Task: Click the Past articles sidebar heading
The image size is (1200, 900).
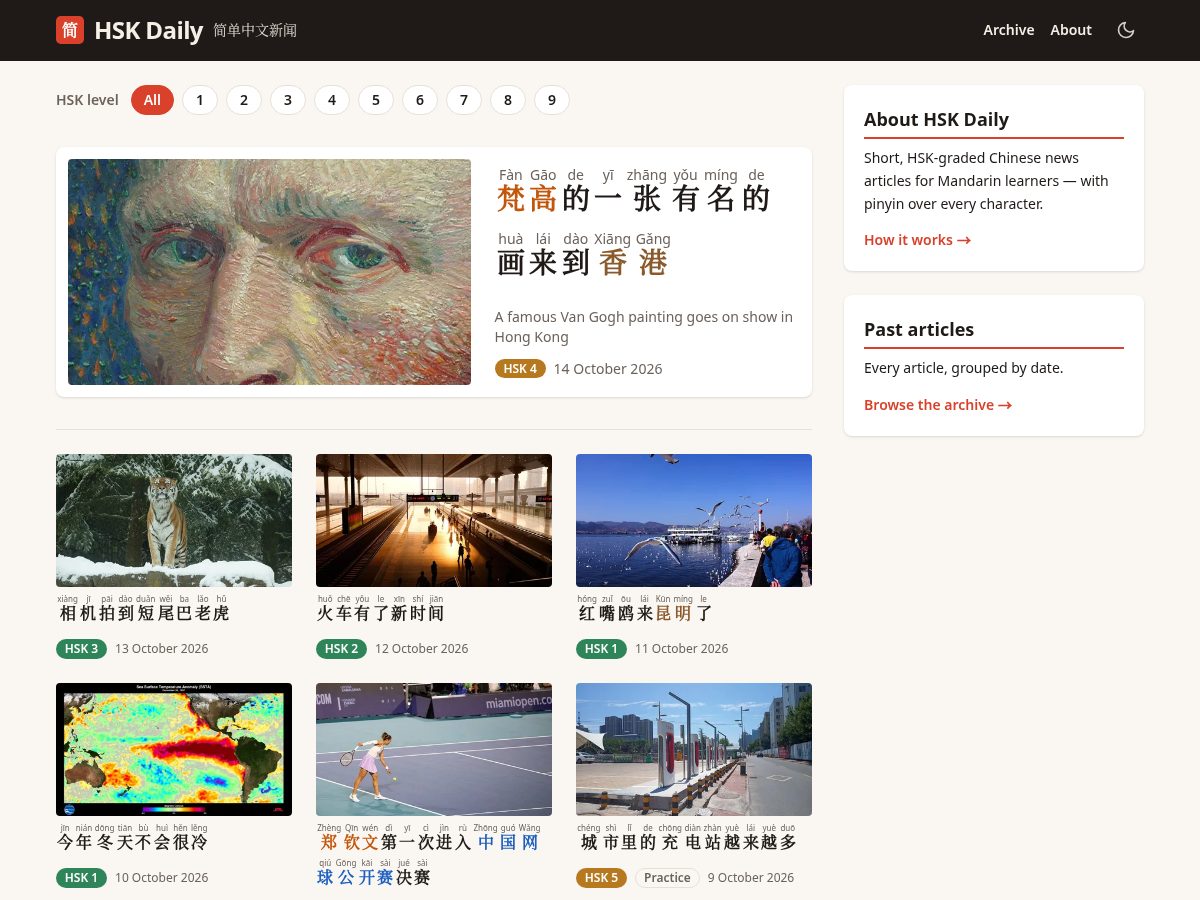Action: (x=919, y=329)
